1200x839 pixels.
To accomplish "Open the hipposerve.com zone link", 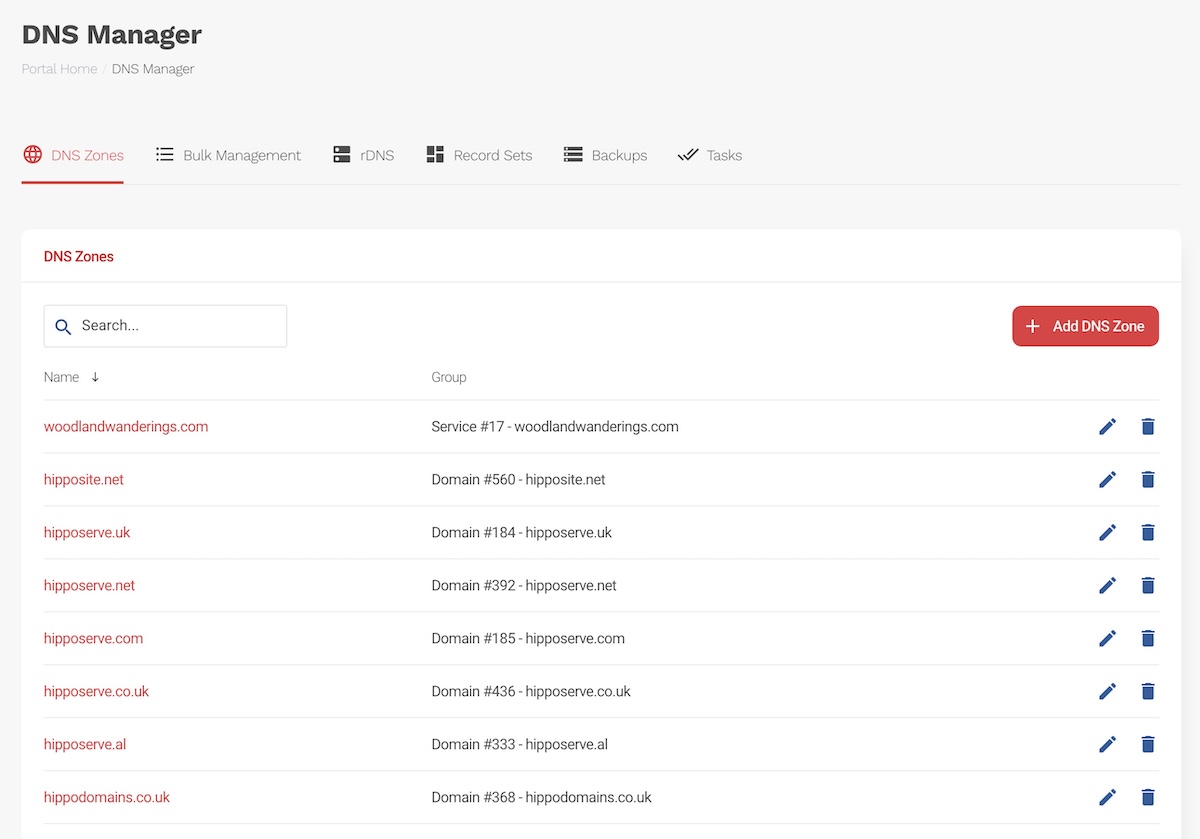I will coord(93,639).
